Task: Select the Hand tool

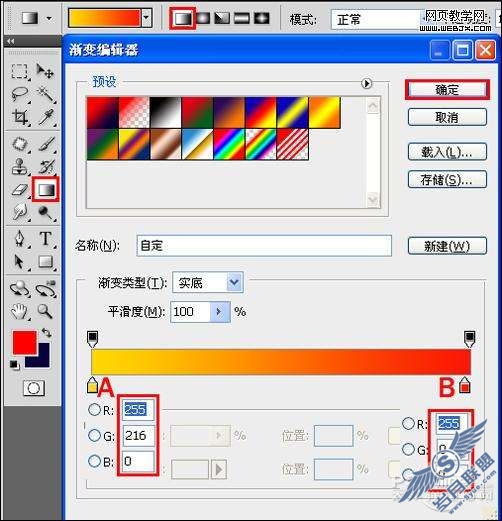Action: [19, 311]
